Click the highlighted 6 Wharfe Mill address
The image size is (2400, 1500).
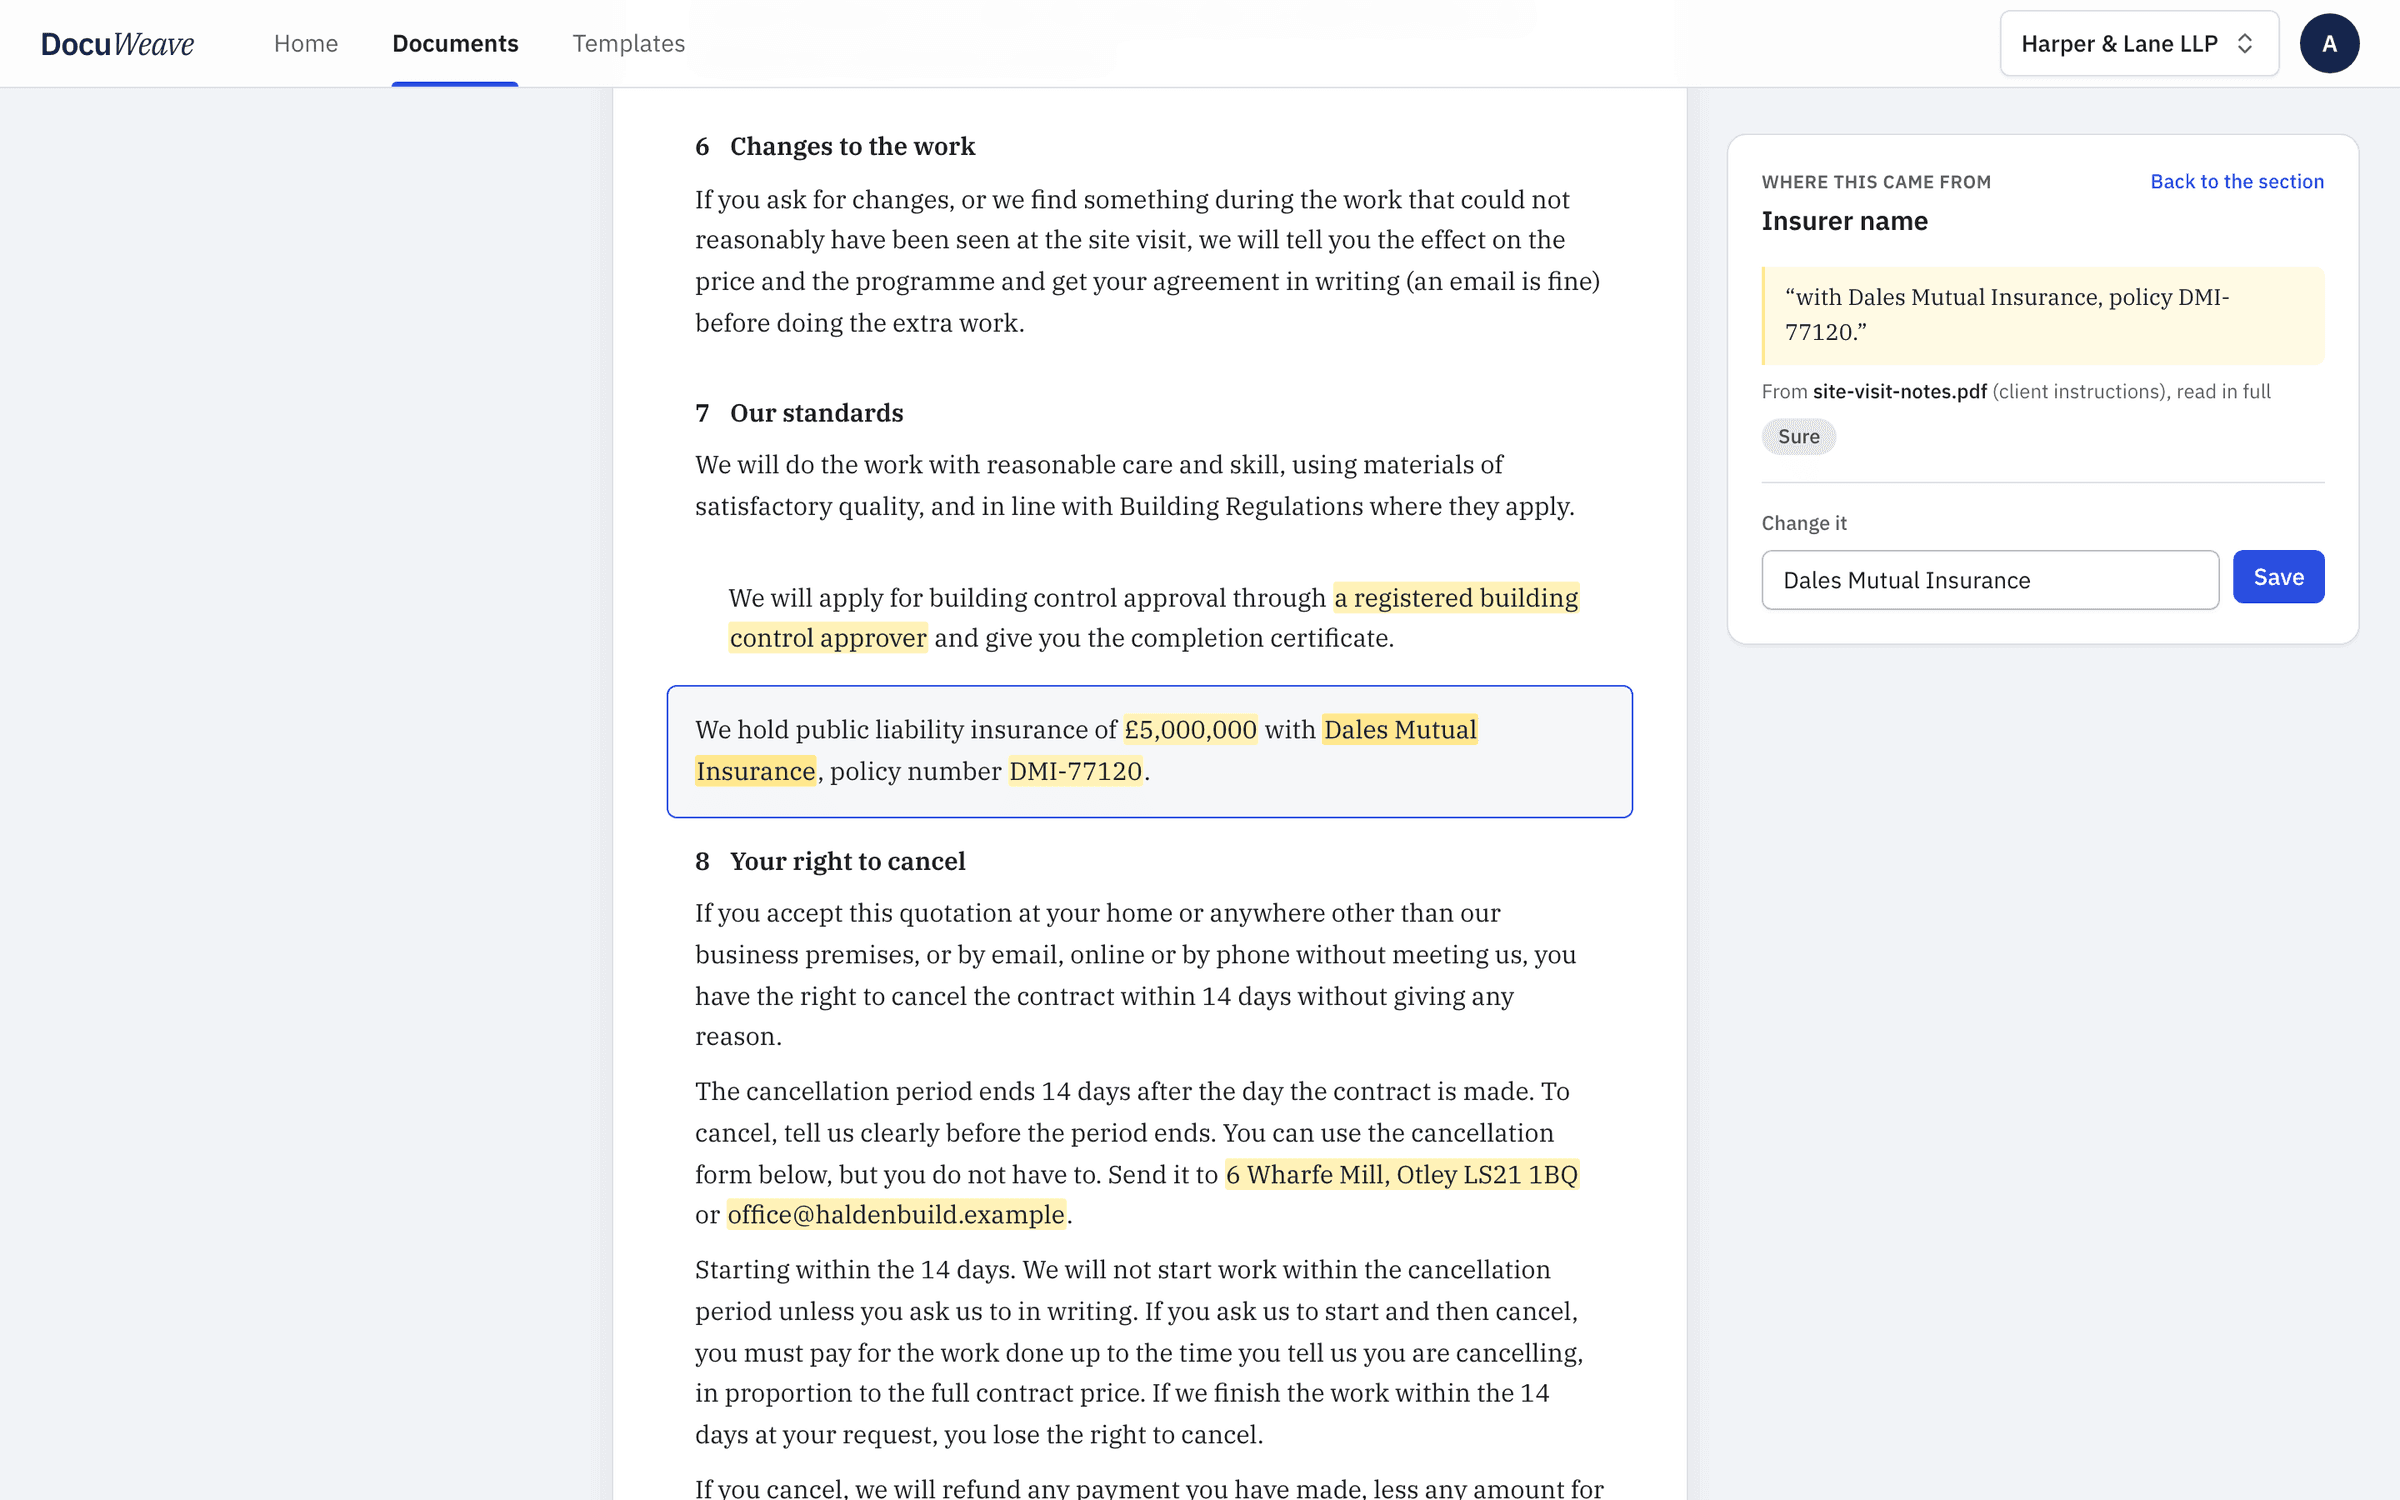1402,1174
